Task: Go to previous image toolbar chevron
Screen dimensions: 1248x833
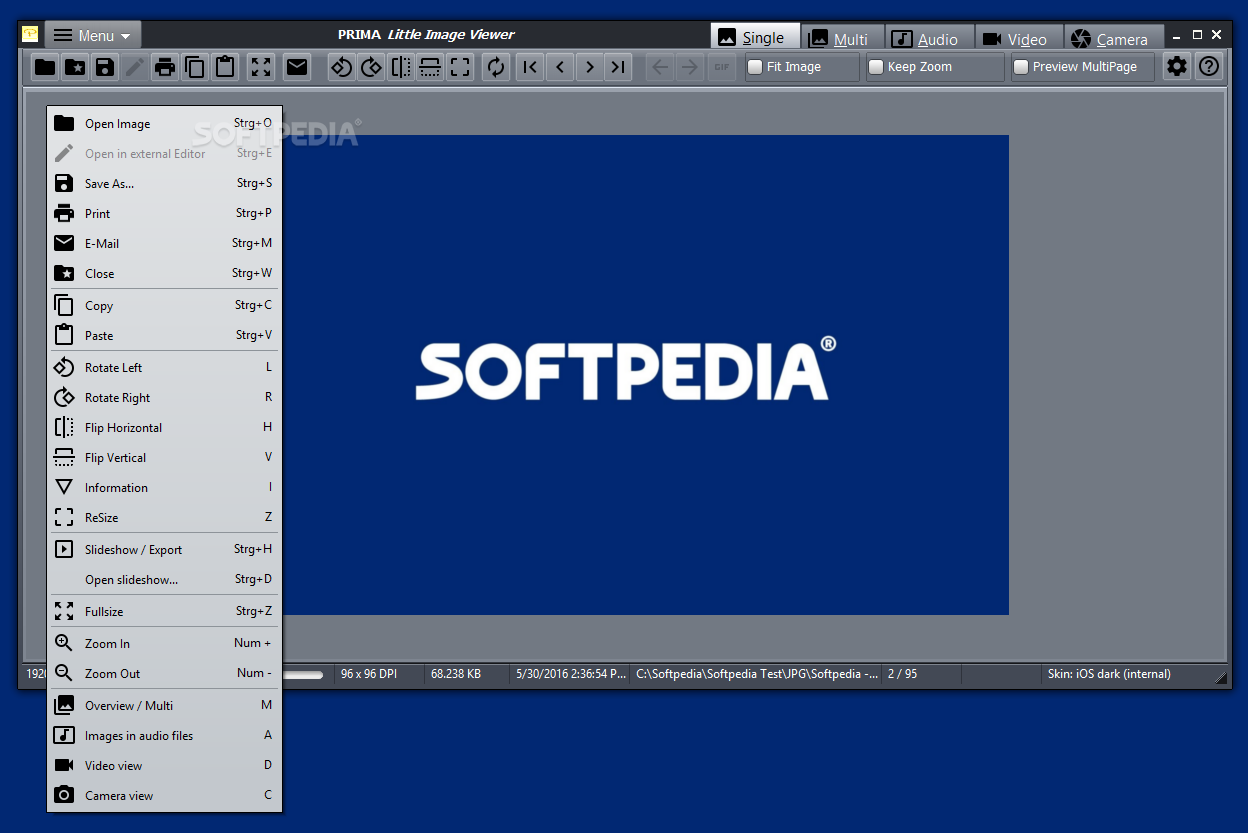Action: click(560, 67)
